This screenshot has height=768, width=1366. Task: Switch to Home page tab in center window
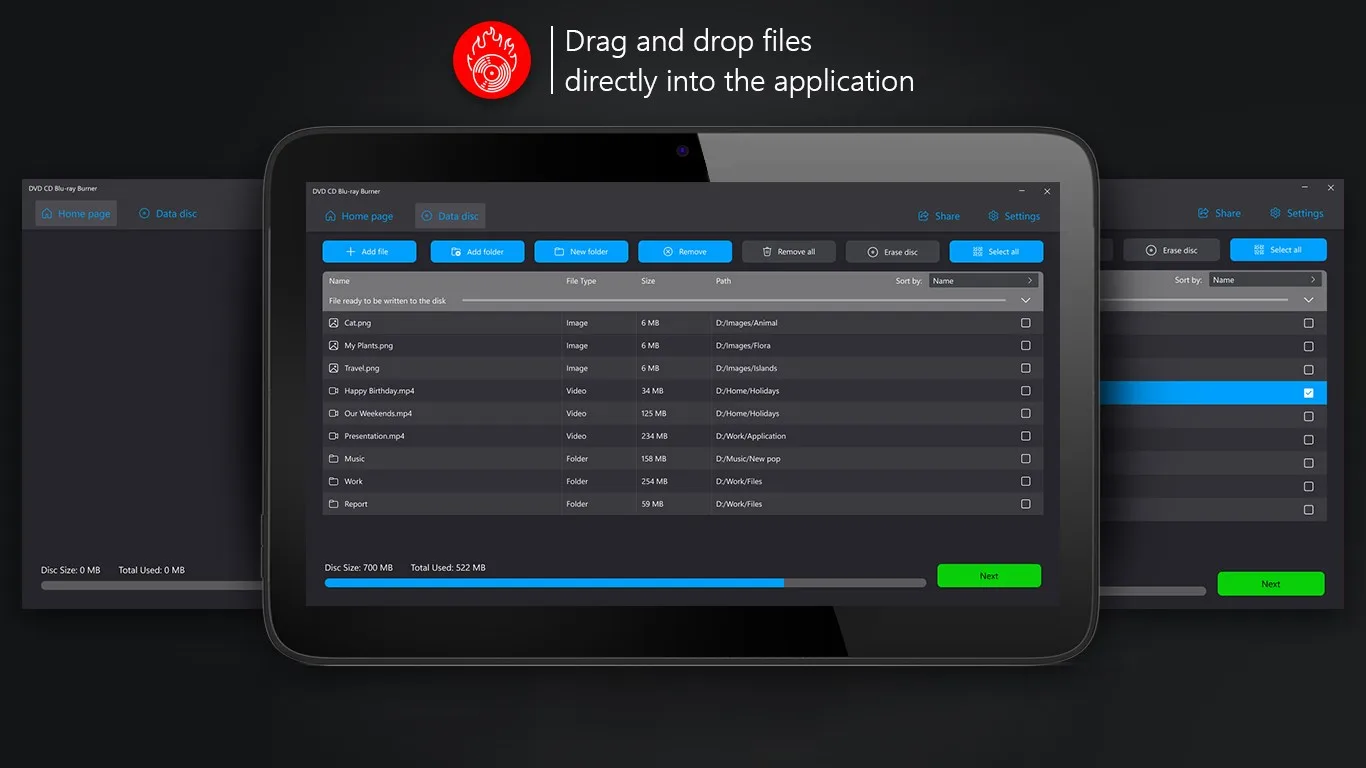(x=359, y=216)
